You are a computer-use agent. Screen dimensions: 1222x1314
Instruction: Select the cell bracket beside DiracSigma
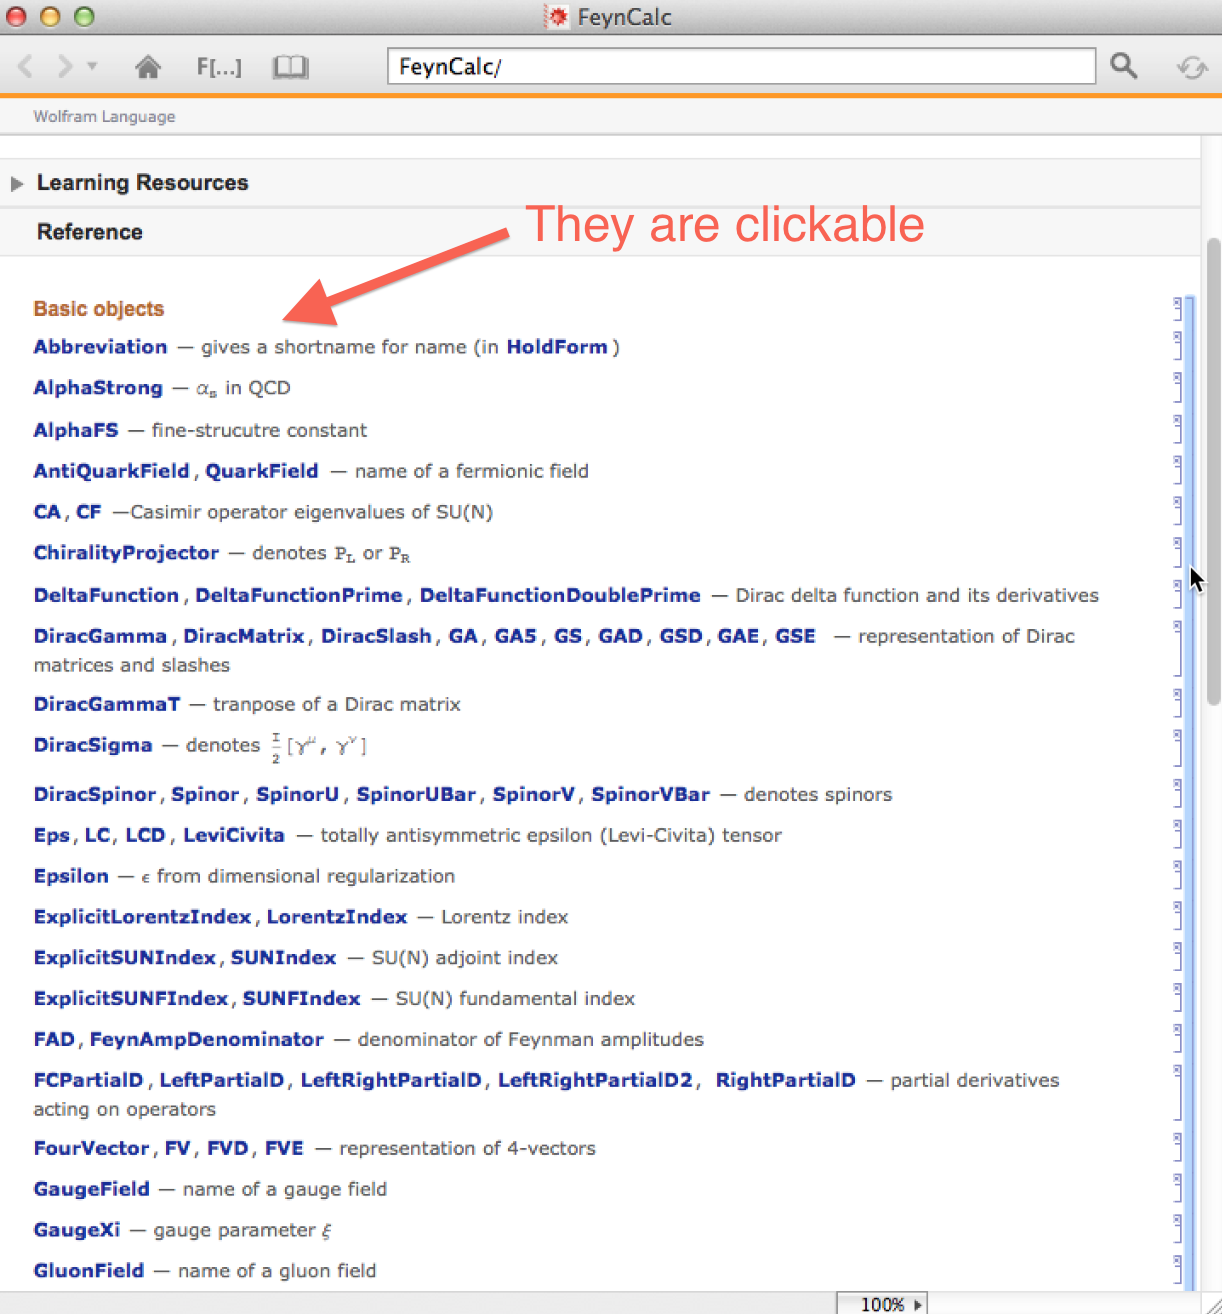(1177, 748)
